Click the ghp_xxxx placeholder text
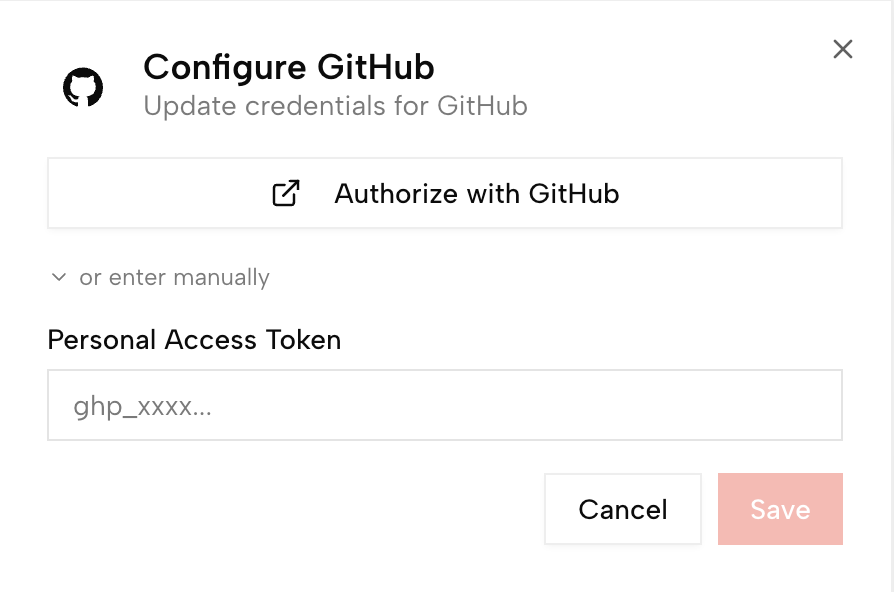 point(142,406)
